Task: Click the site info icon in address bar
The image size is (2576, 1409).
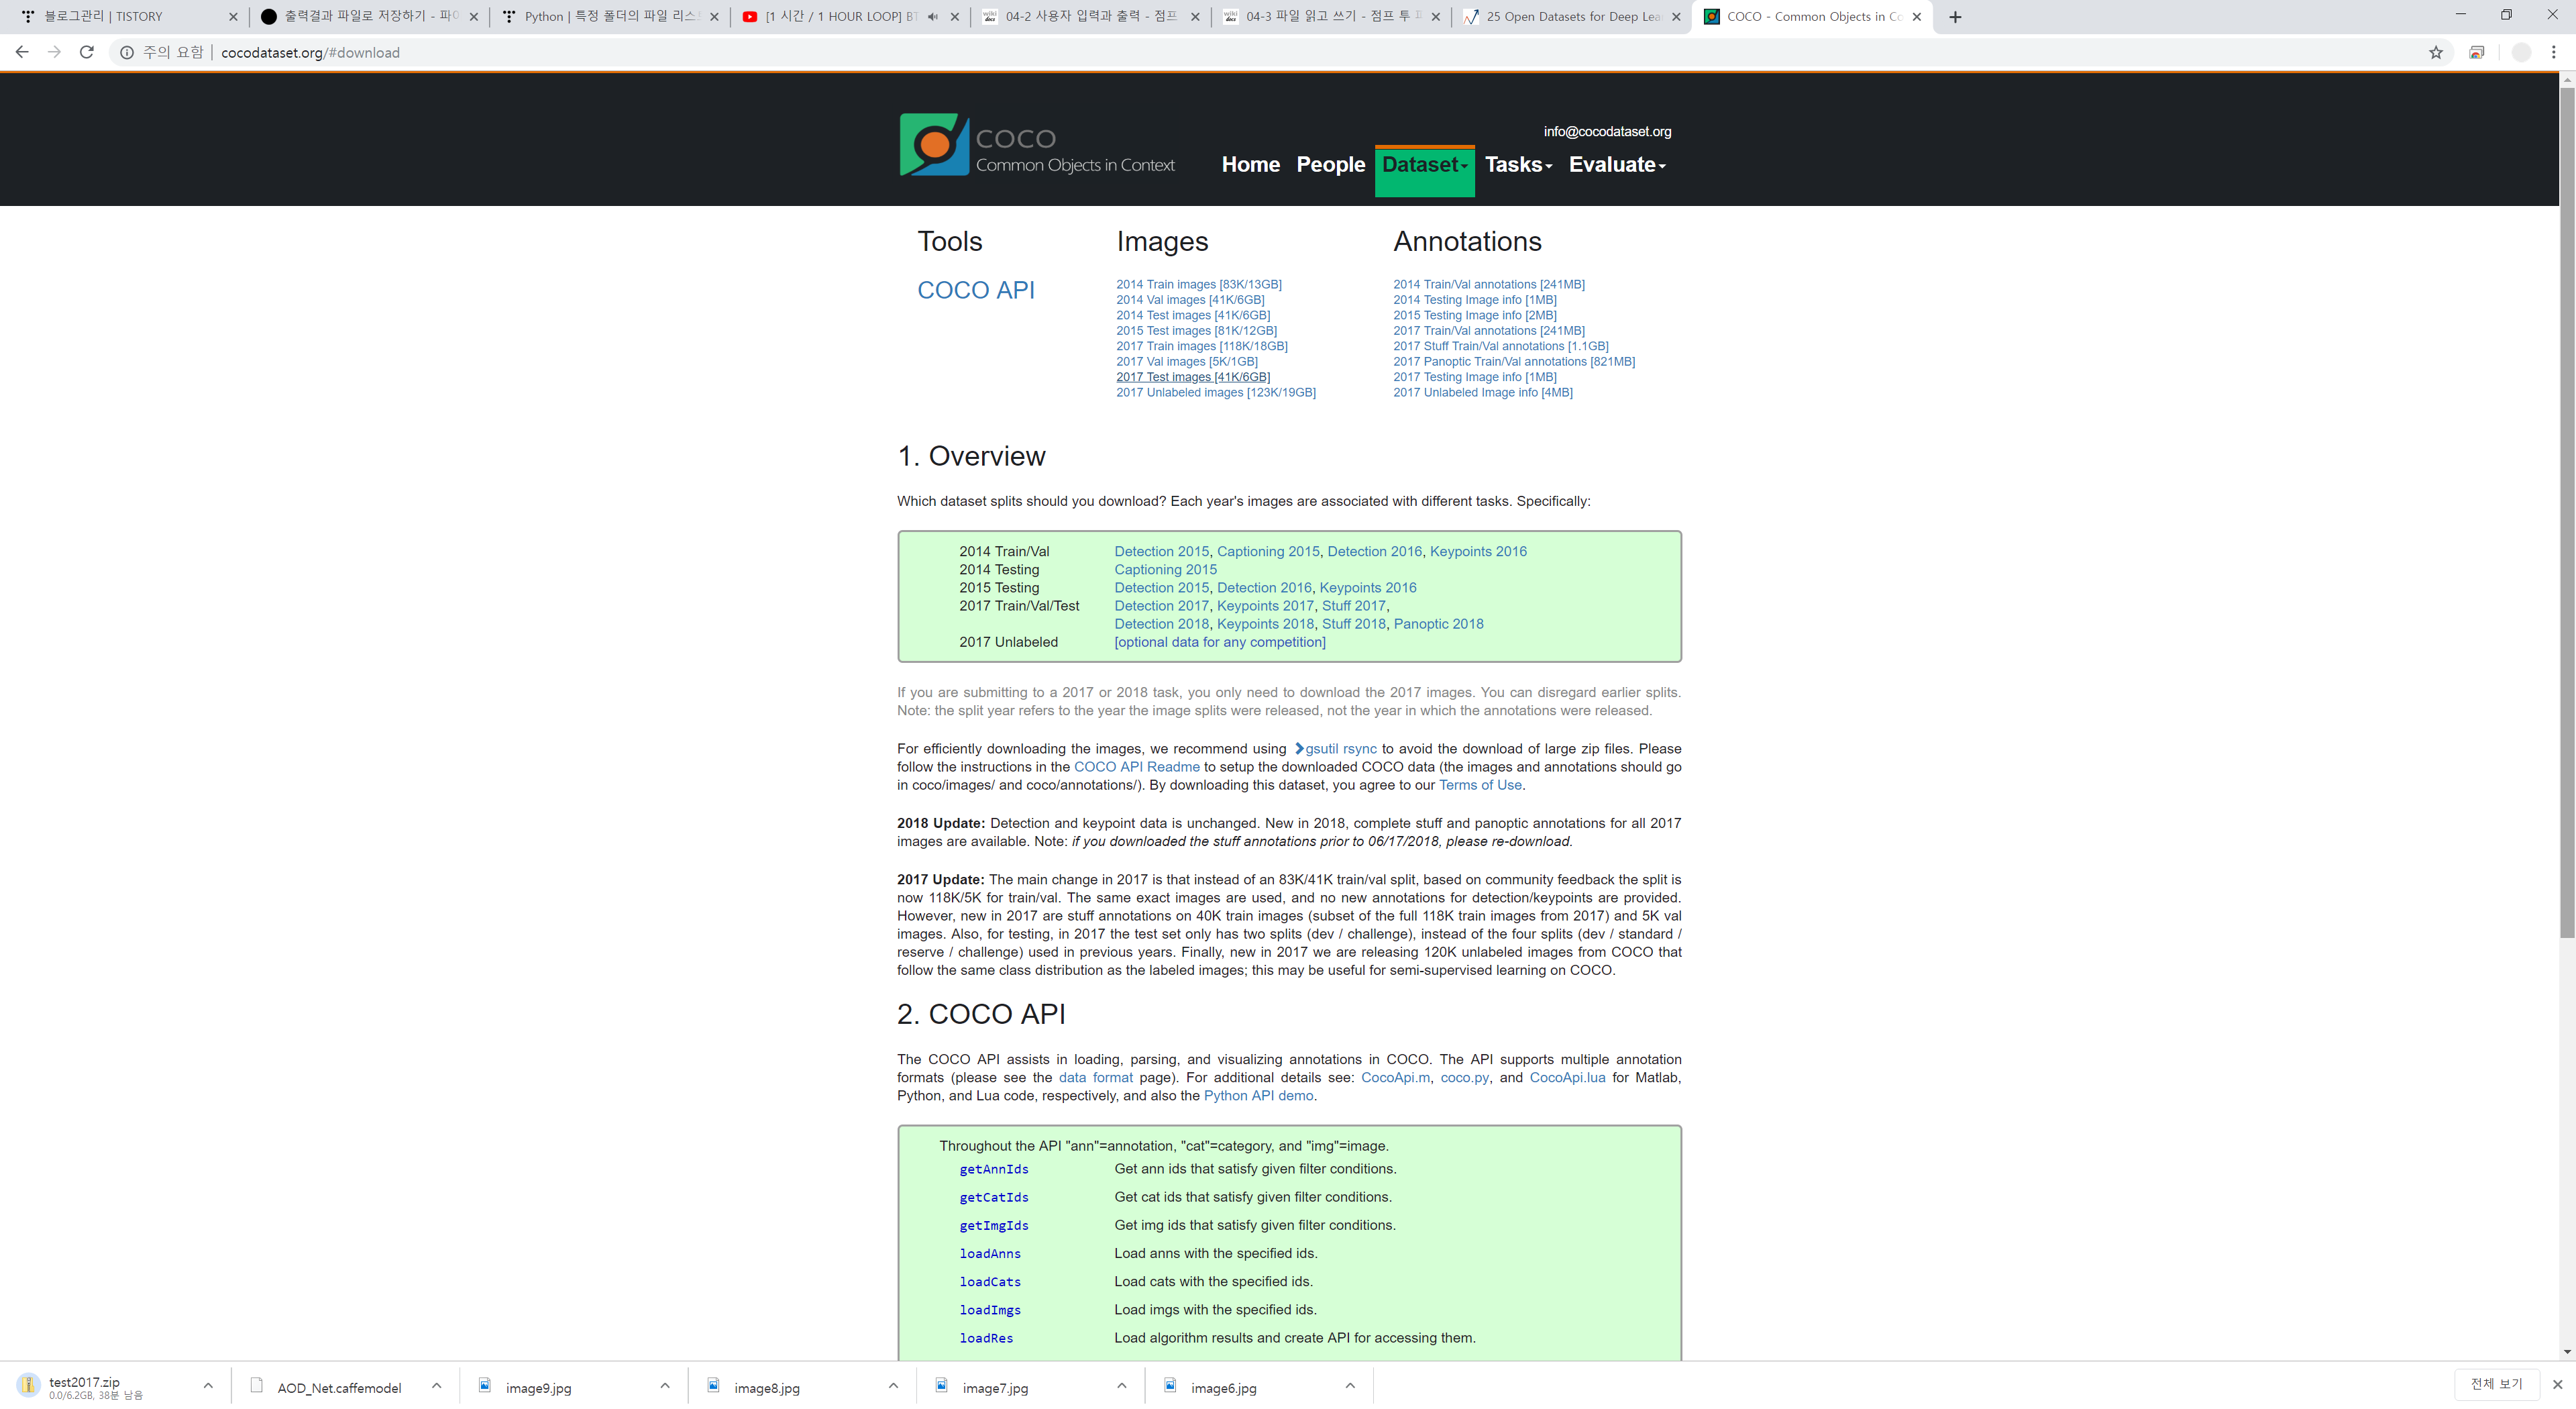Action: [x=127, y=52]
